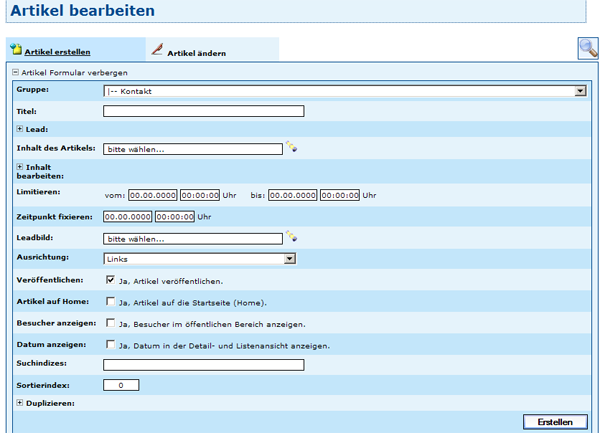Uncheck the Veröffentlichen checkbox
This screenshot has width=600, height=433.
click(x=111, y=281)
